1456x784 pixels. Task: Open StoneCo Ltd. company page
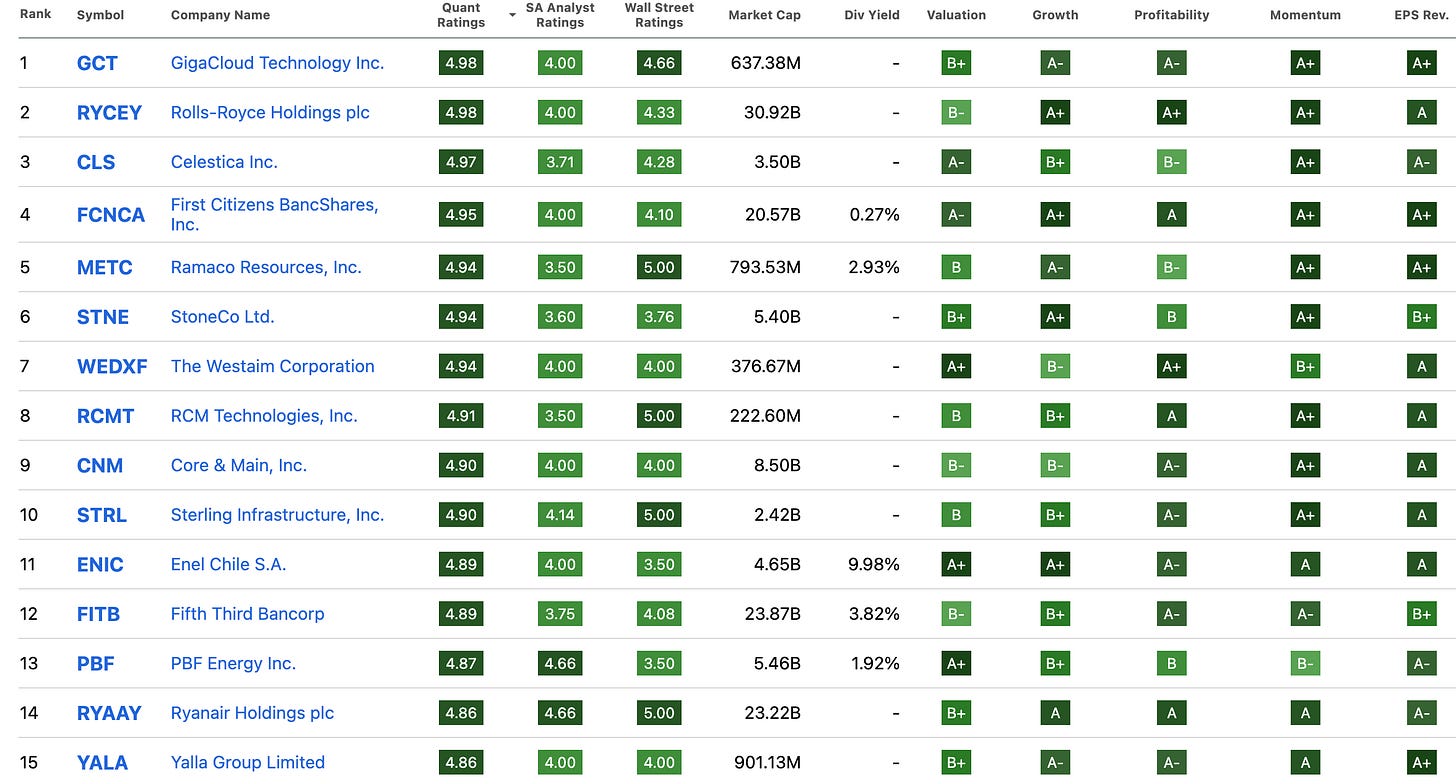(222, 317)
